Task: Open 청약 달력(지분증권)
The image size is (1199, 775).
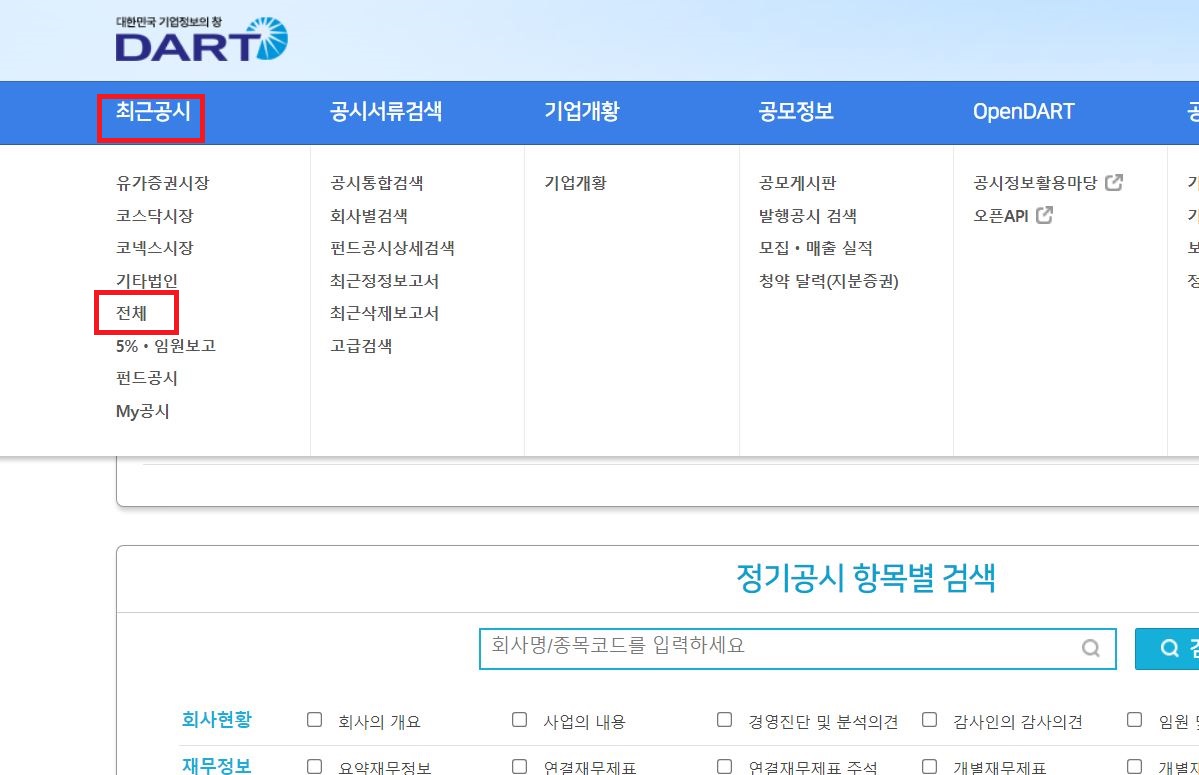Action: 830,280
